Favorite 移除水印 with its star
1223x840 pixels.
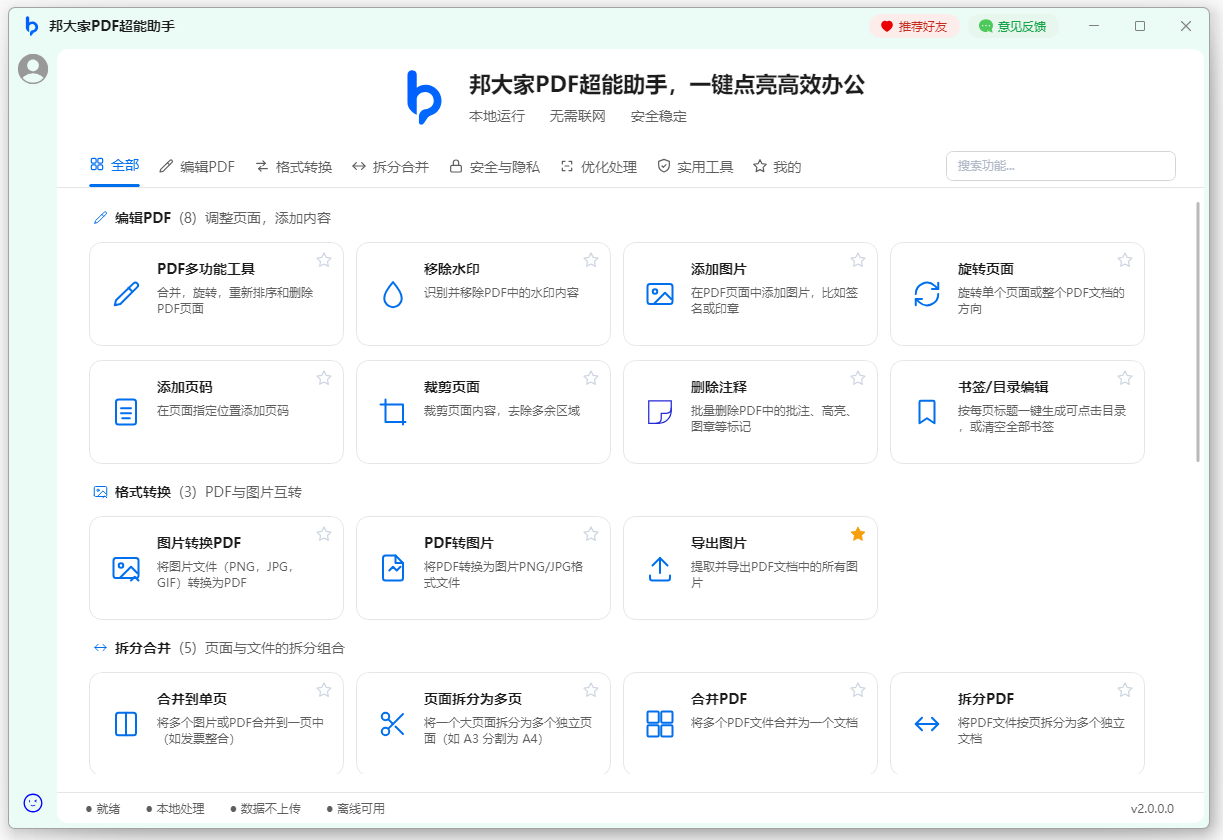coord(591,260)
